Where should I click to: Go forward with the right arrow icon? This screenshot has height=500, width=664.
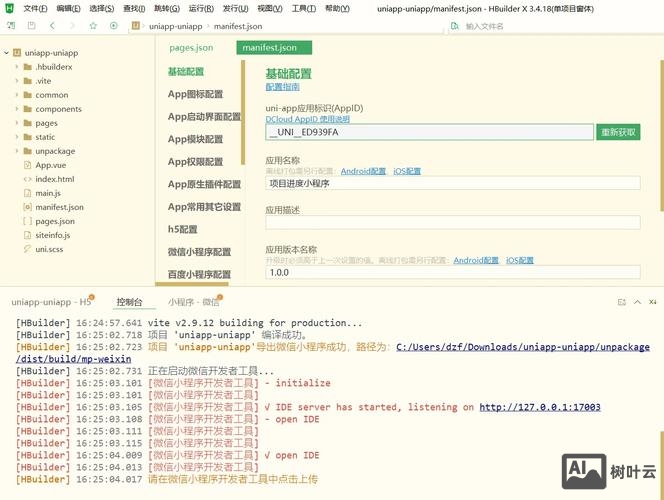72,26
